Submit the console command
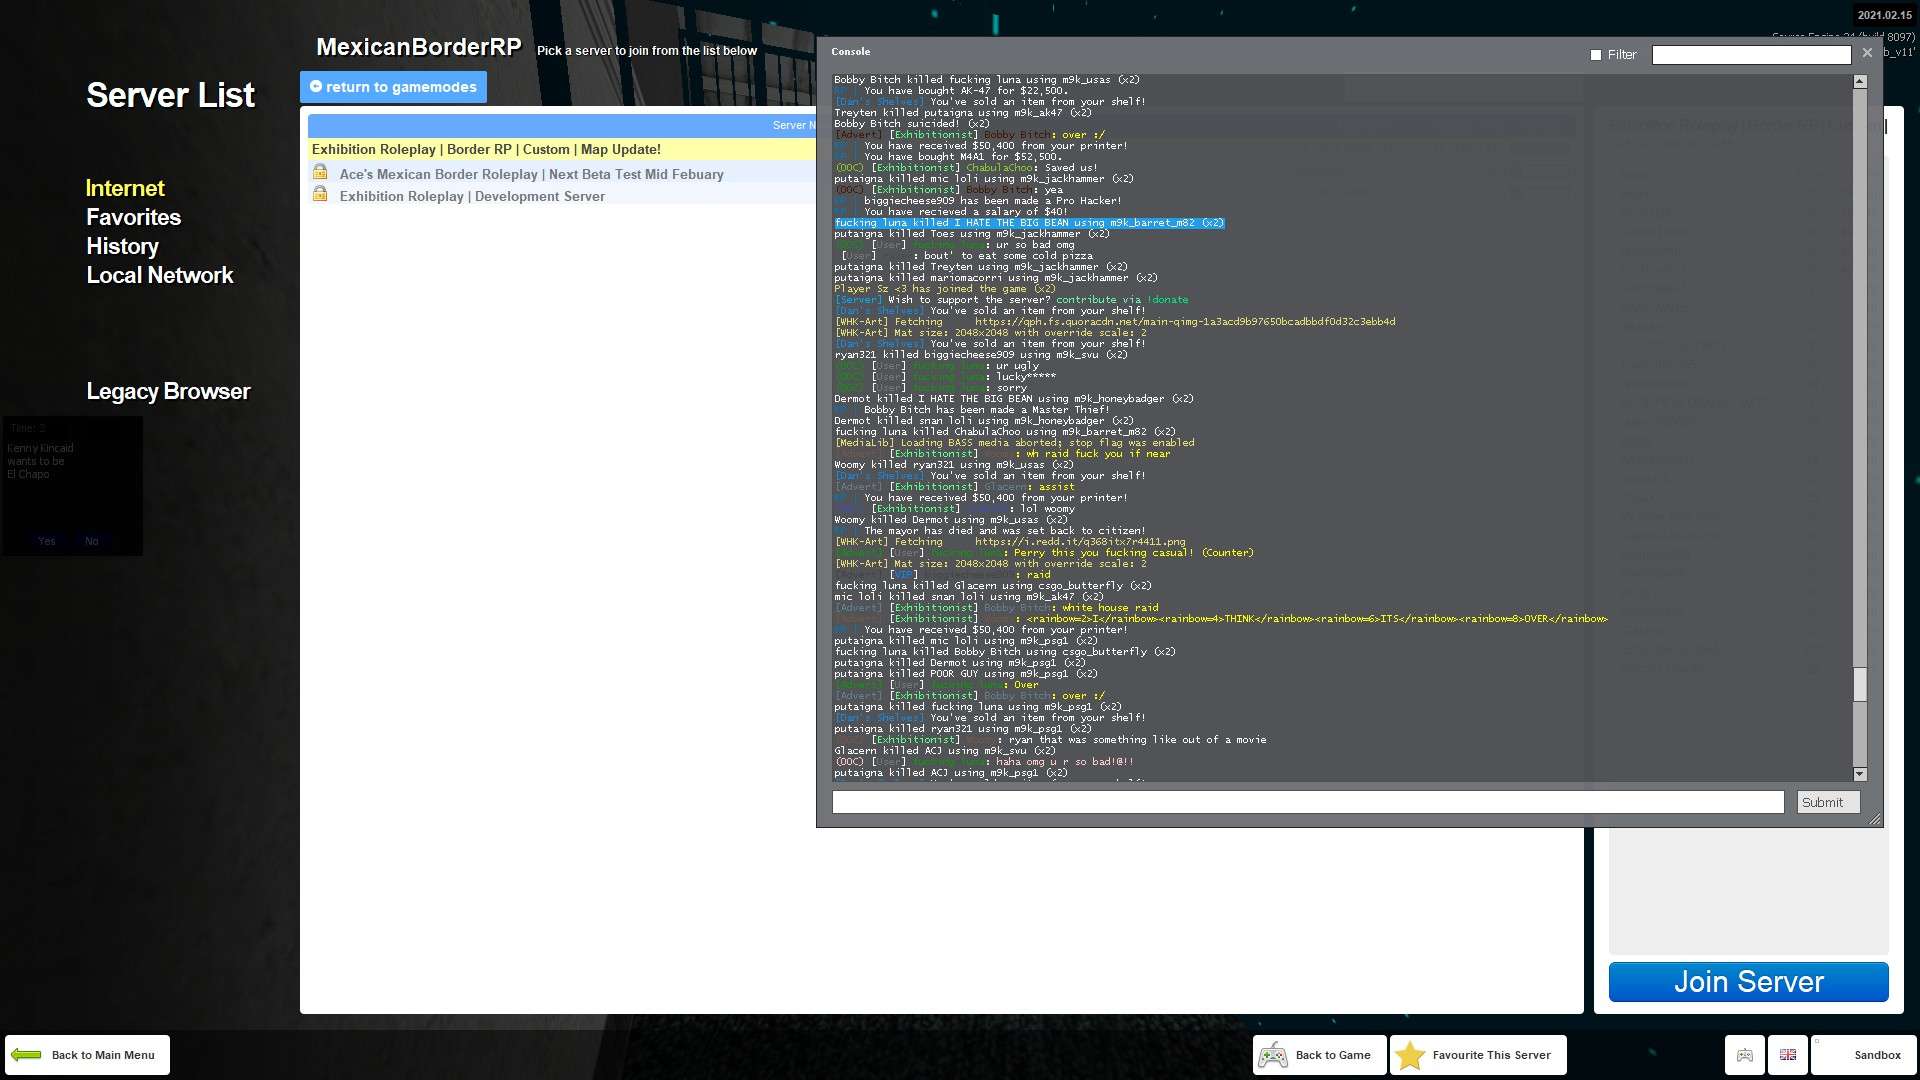Image resolution: width=1920 pixels, height=1080 pixels. pos(1828,802)
